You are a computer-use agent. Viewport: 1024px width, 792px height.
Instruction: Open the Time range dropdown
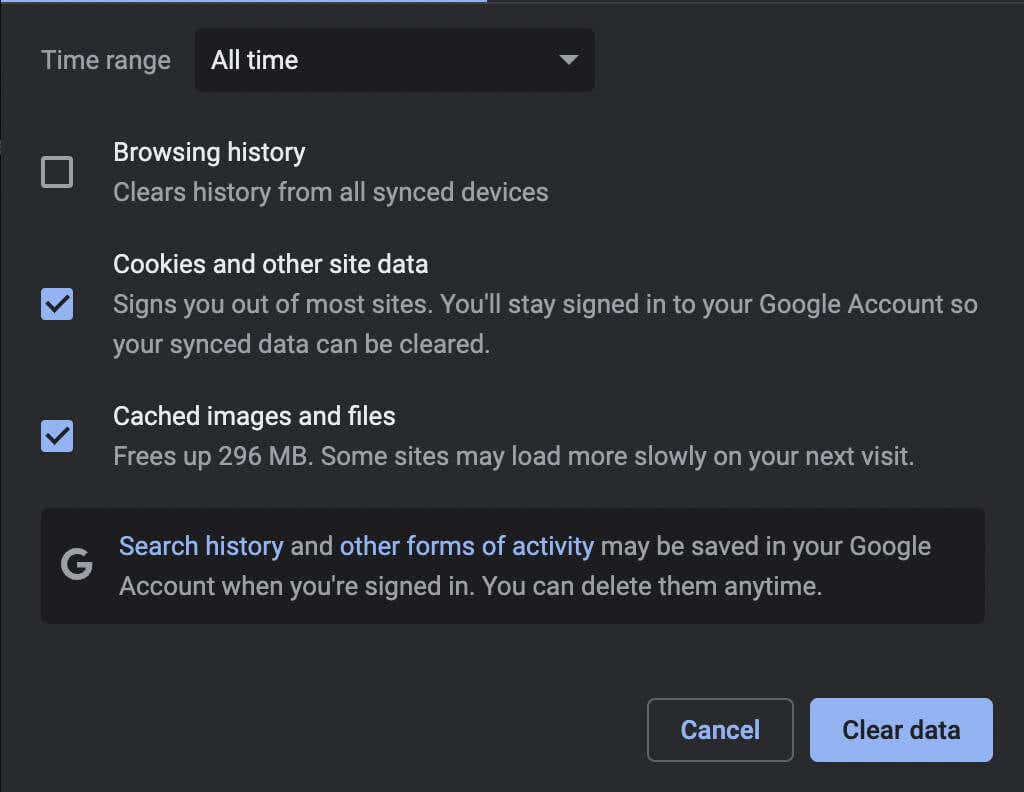(x=394, y=60)
